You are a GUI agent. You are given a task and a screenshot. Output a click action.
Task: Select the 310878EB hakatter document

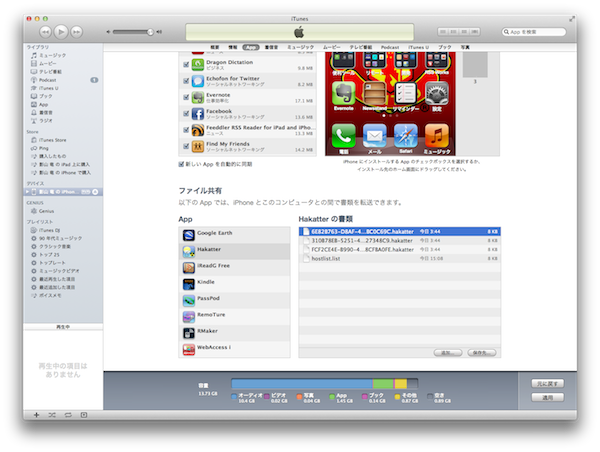point(399,241)
